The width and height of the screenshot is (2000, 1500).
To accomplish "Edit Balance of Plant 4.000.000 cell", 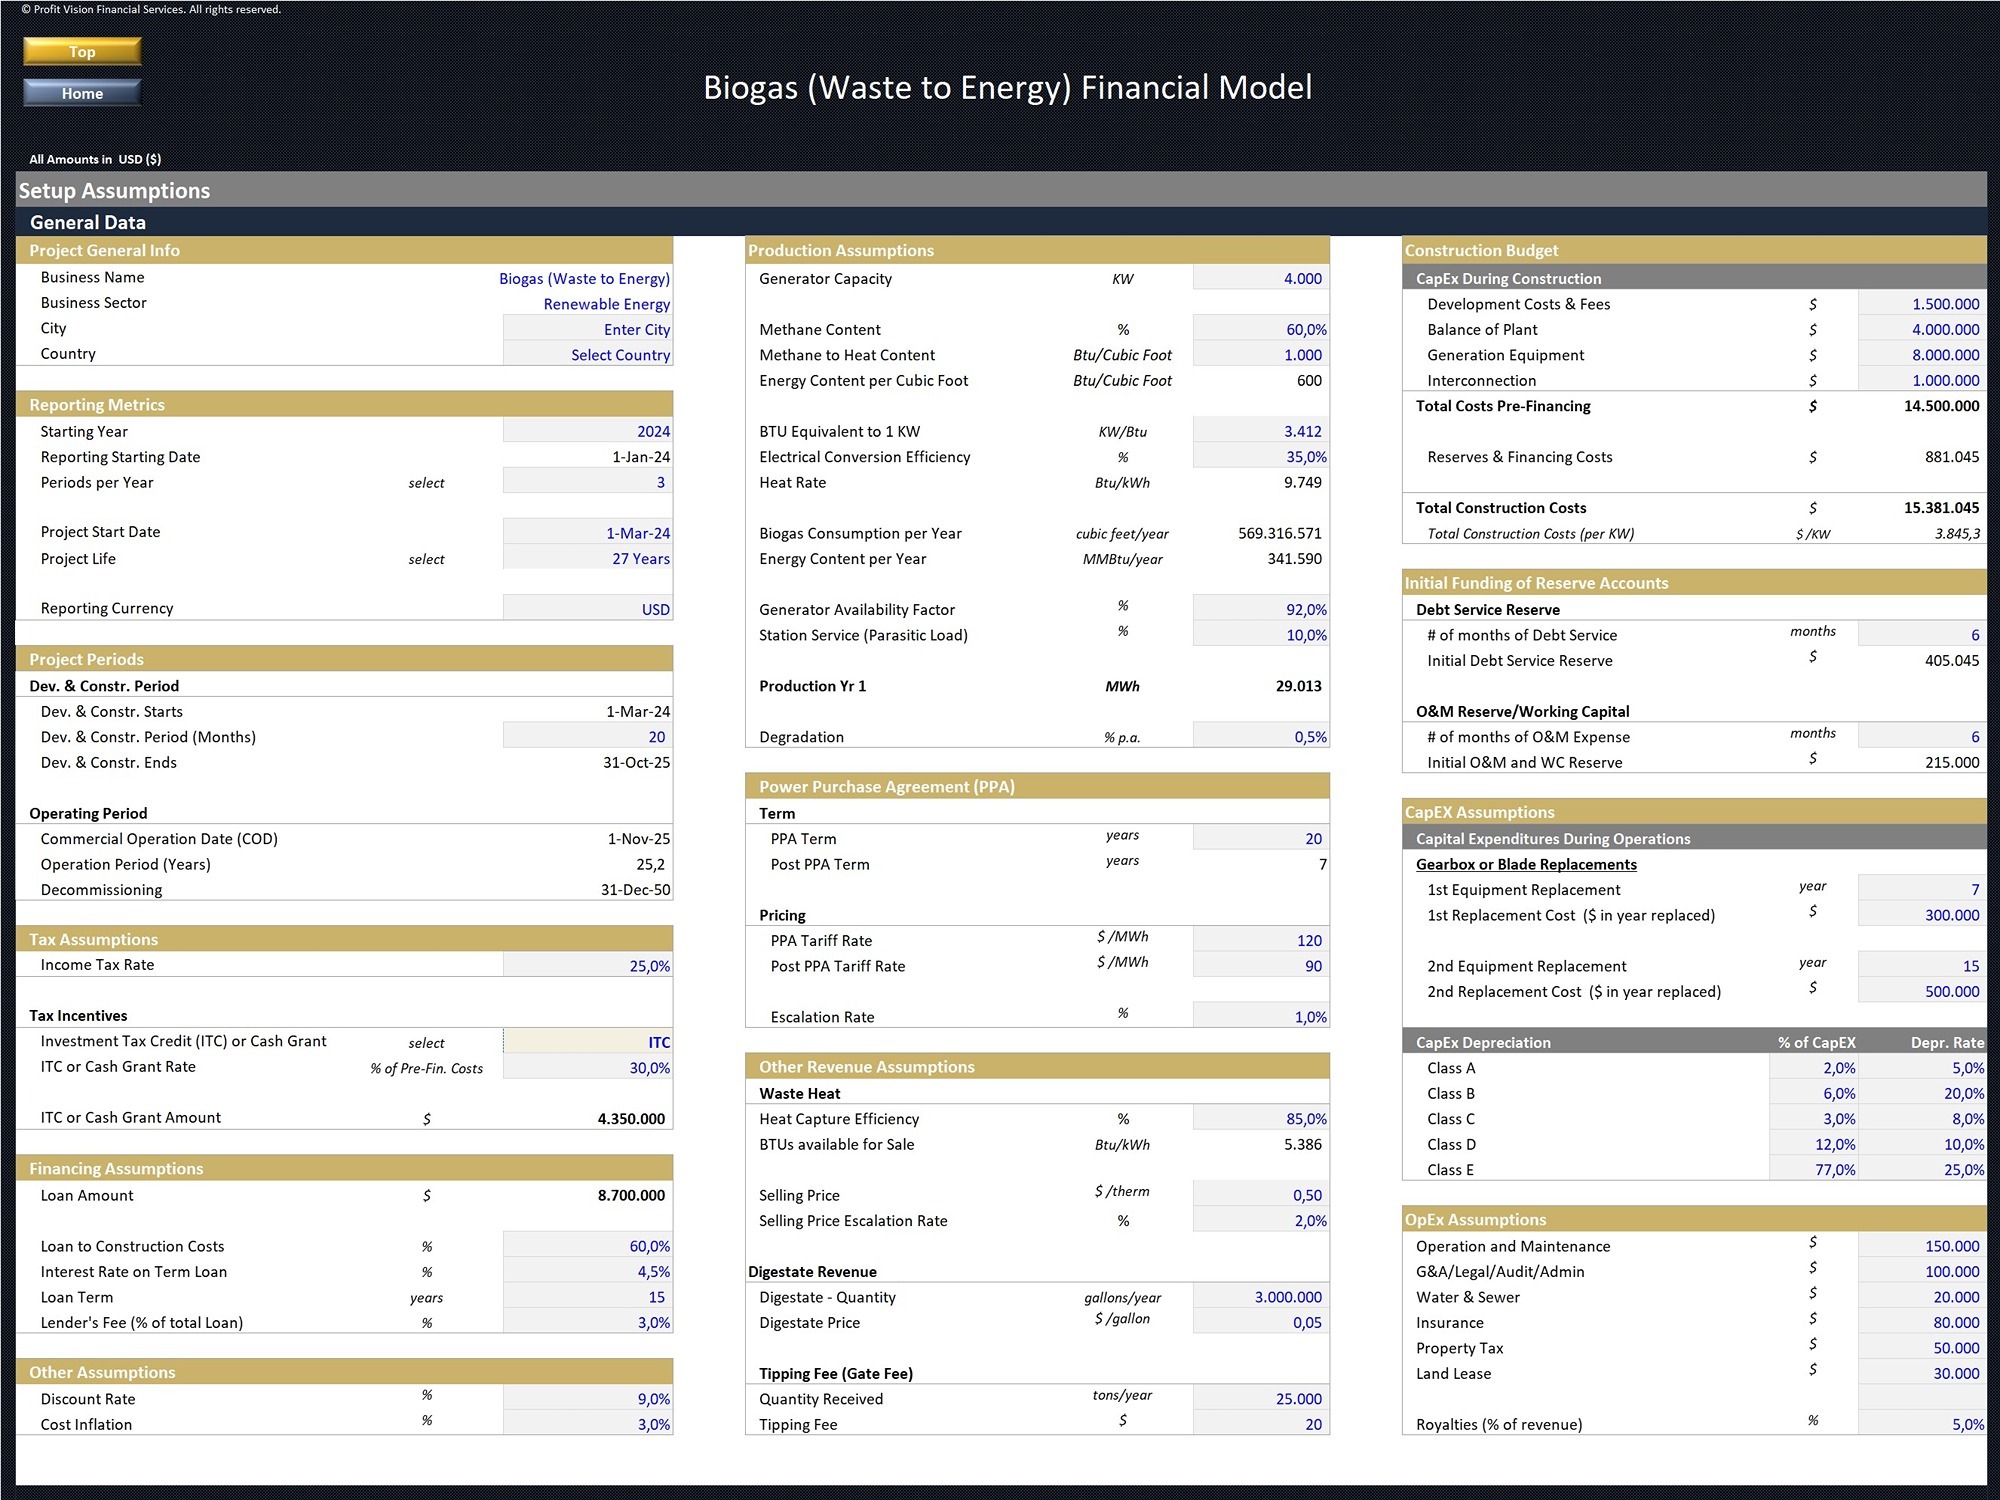I will coord(1922,329).
